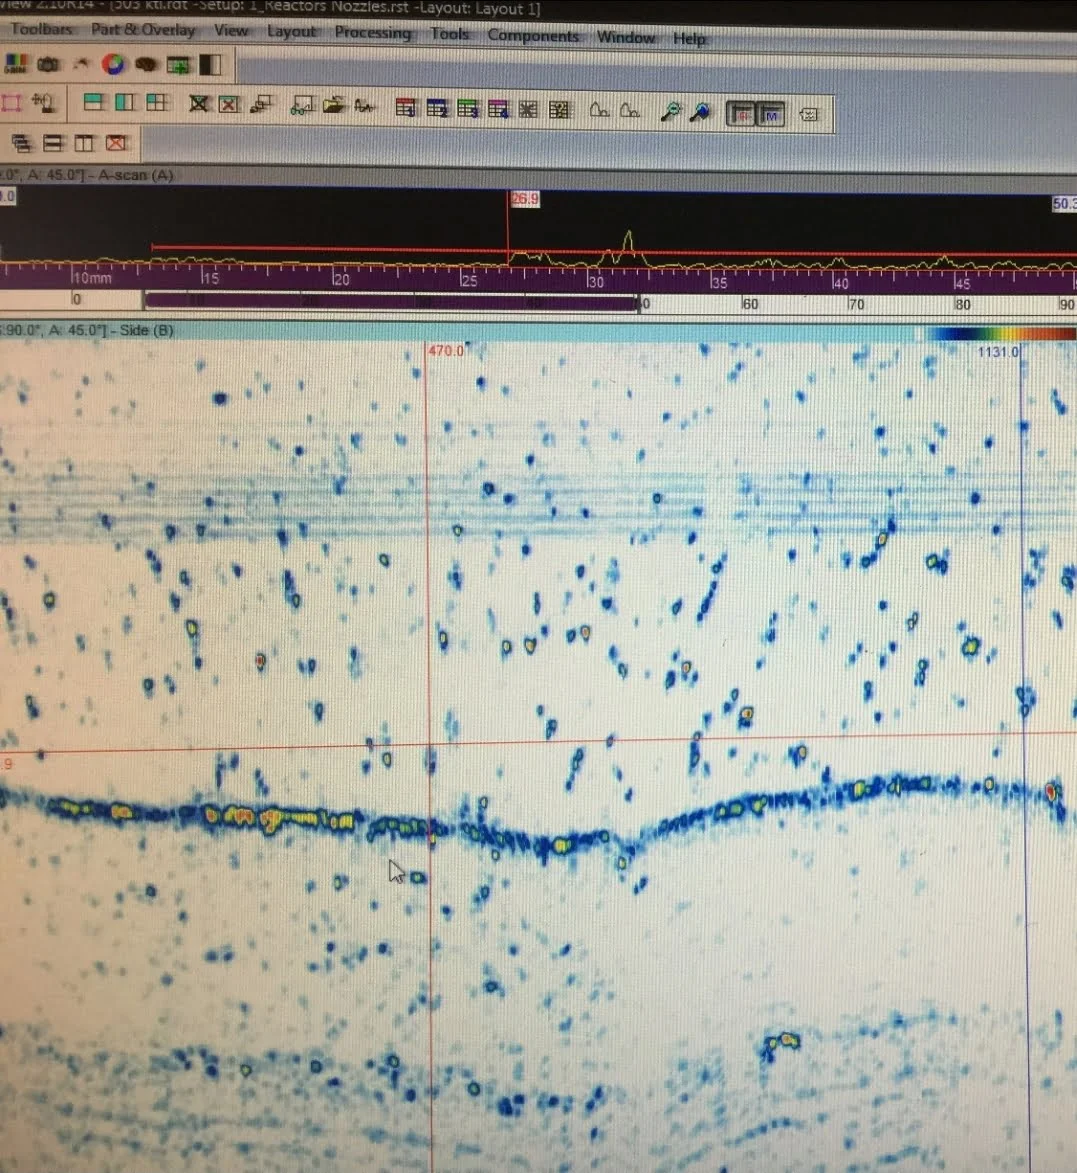Open the Part & Overlay menu
Image resolution: width=1077 pixels, height=1173 pixels.
pos(143,30)
